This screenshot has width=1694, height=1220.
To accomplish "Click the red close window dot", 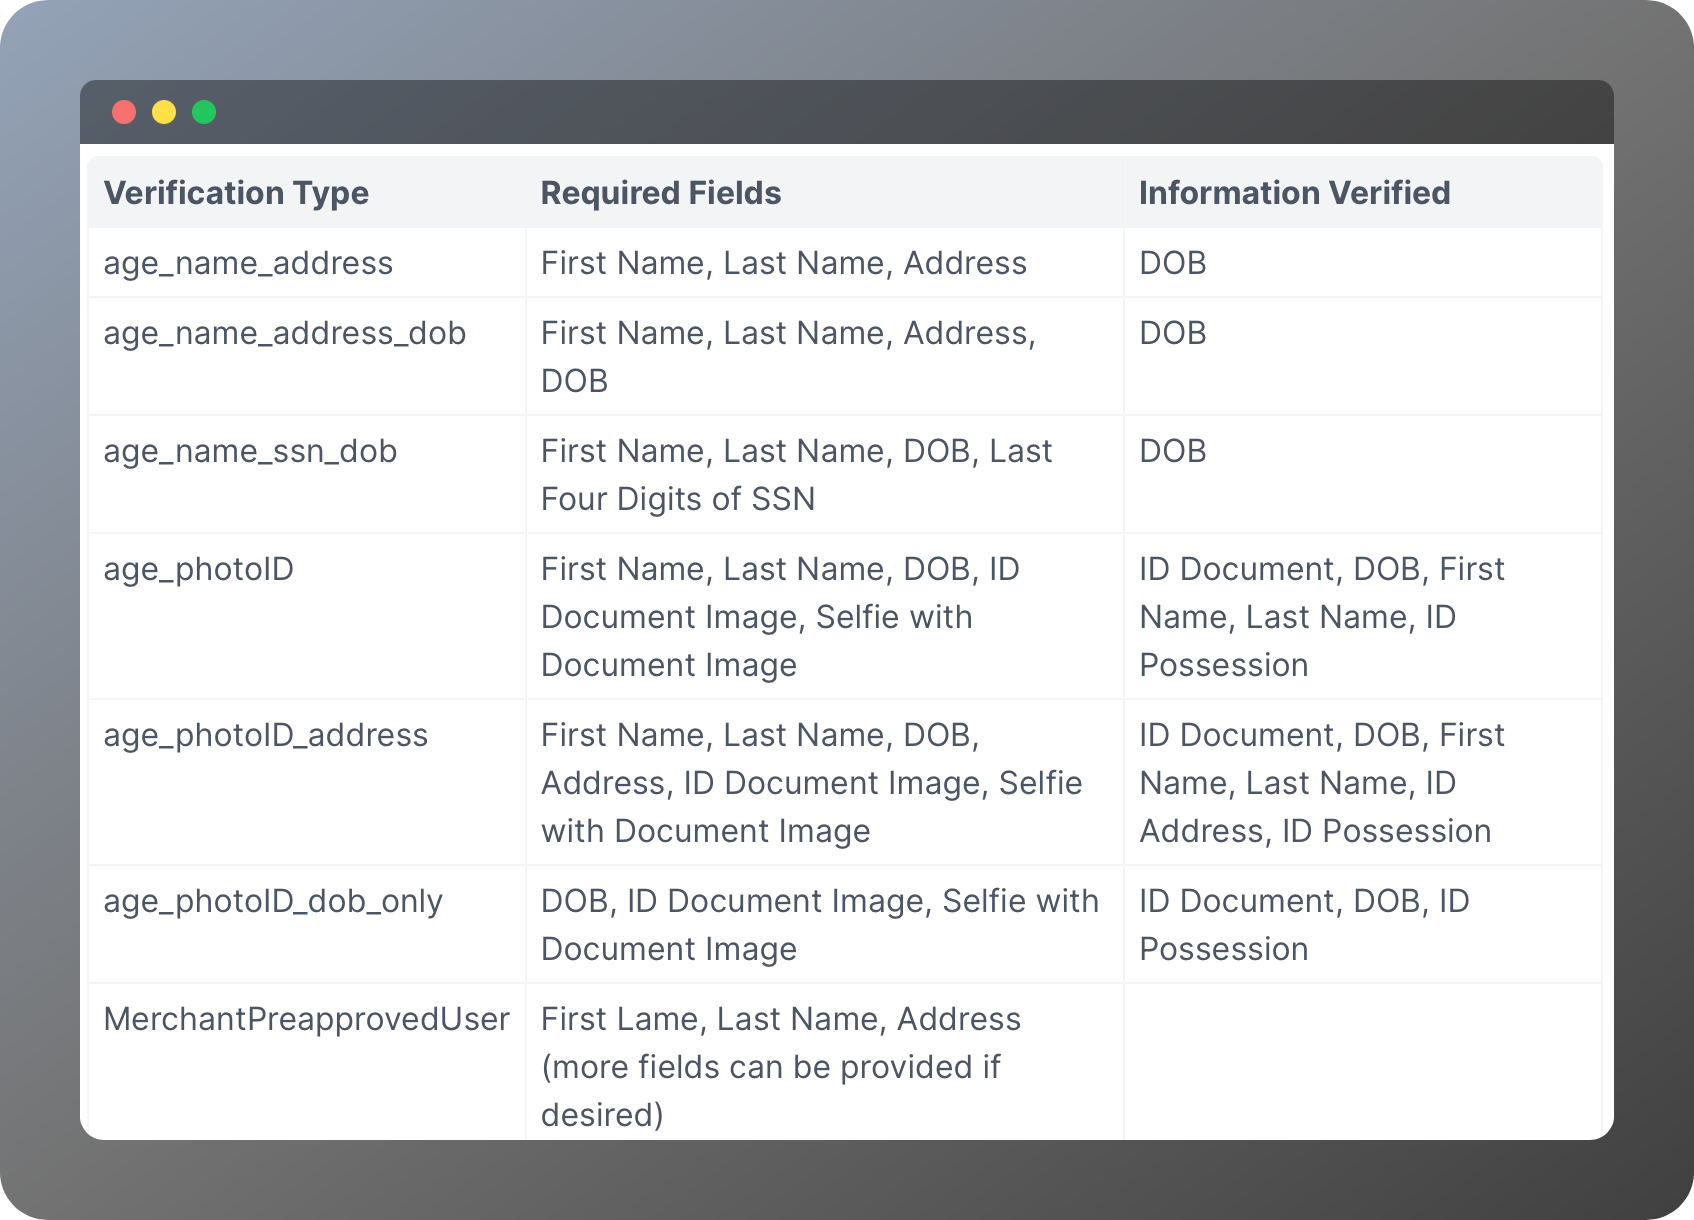I will [x=124, y=112].
